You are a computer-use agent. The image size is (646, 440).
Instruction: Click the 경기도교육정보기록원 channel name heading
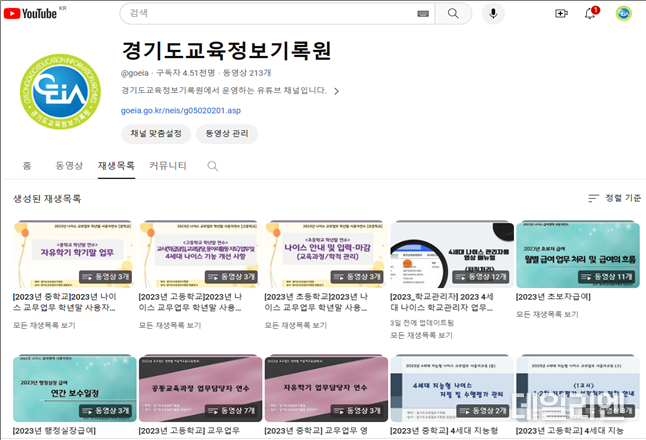tap(227, 50)
